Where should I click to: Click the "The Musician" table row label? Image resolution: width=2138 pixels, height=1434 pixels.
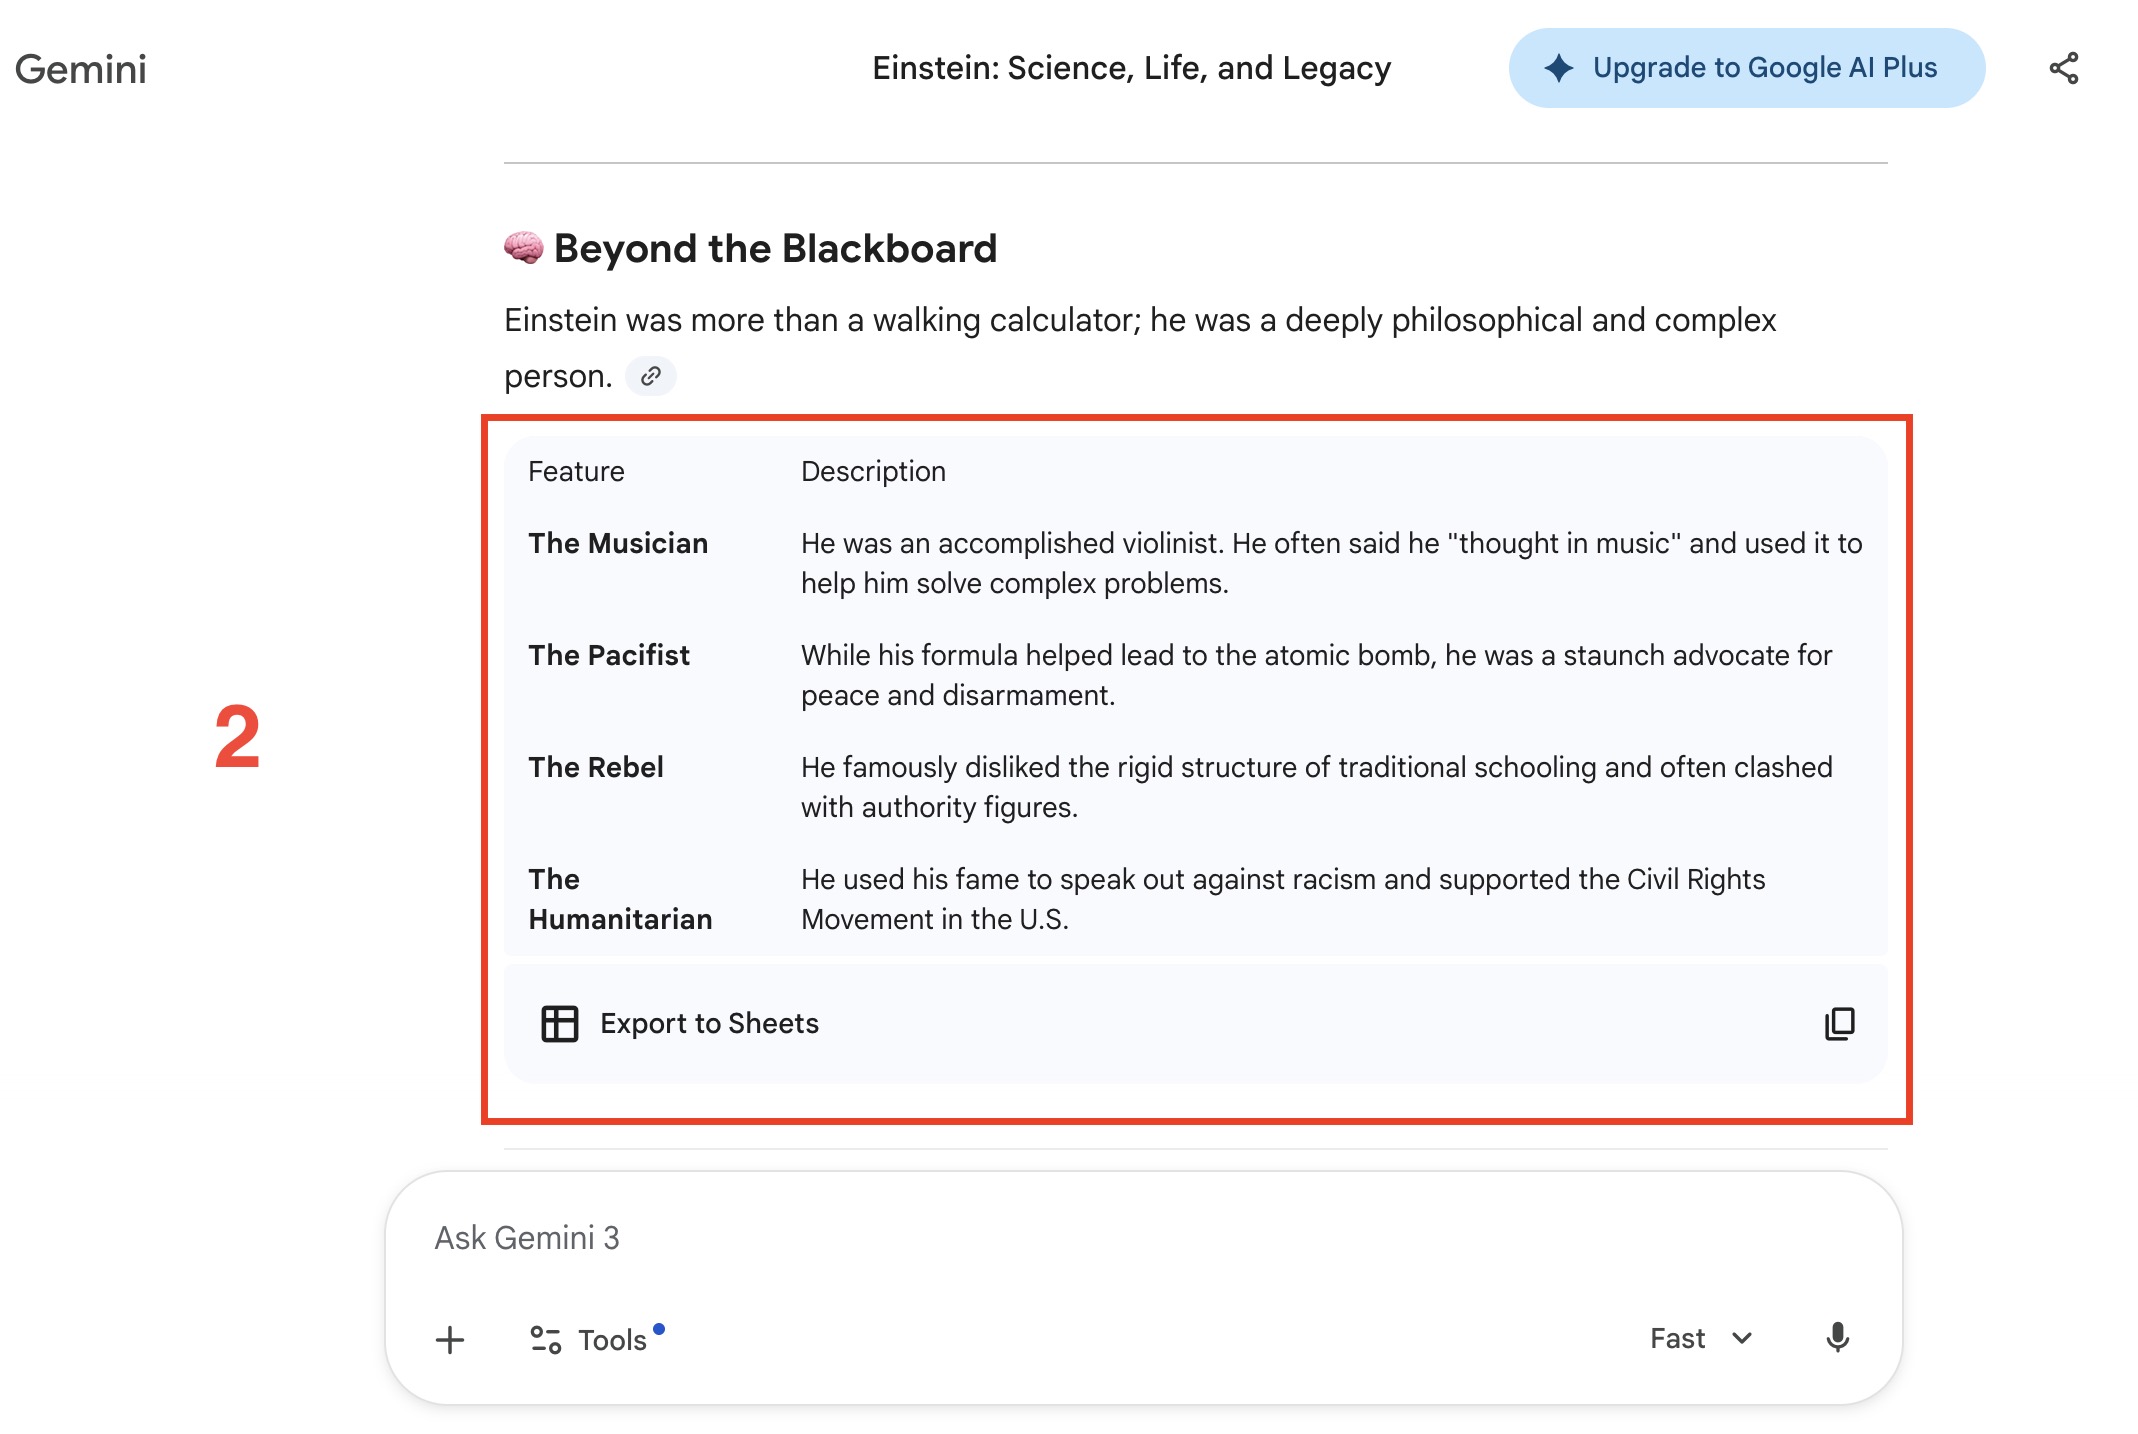tap(618, 543)
